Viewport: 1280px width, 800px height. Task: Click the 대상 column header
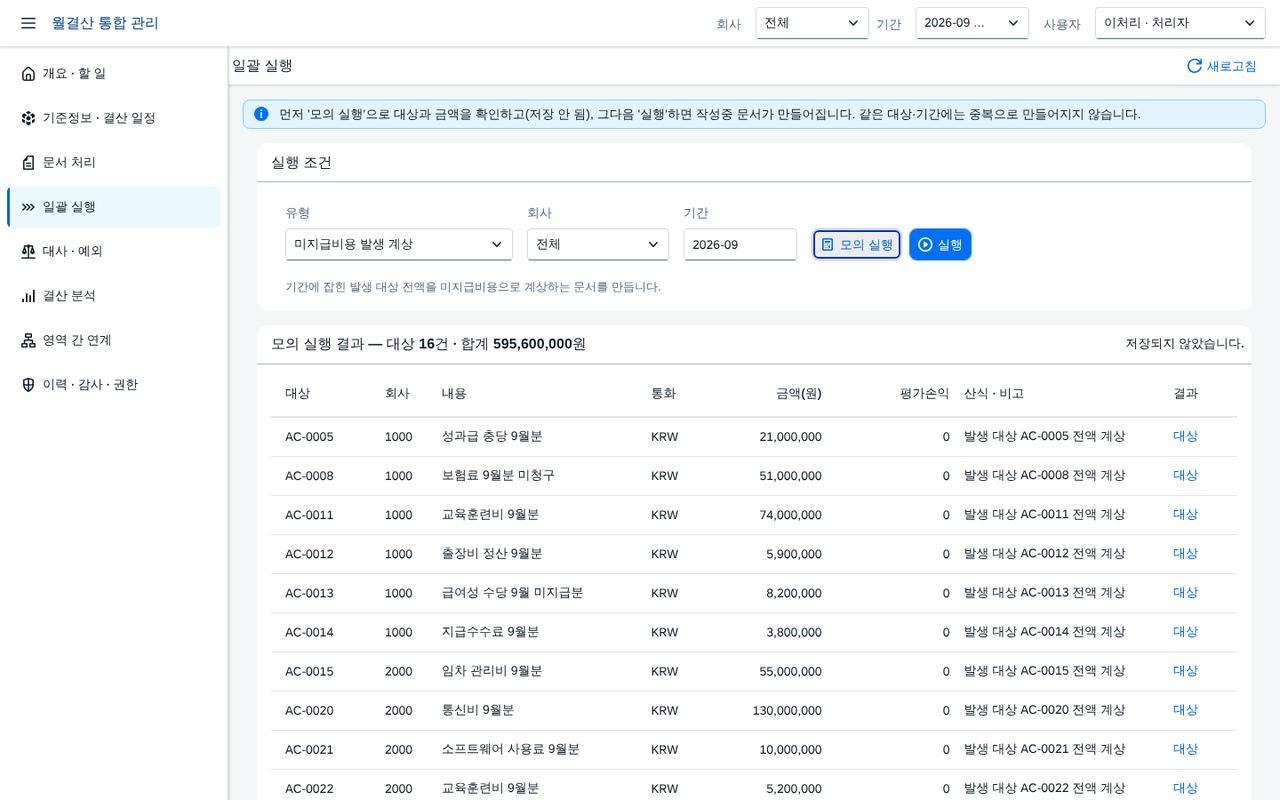click(298, 394)
